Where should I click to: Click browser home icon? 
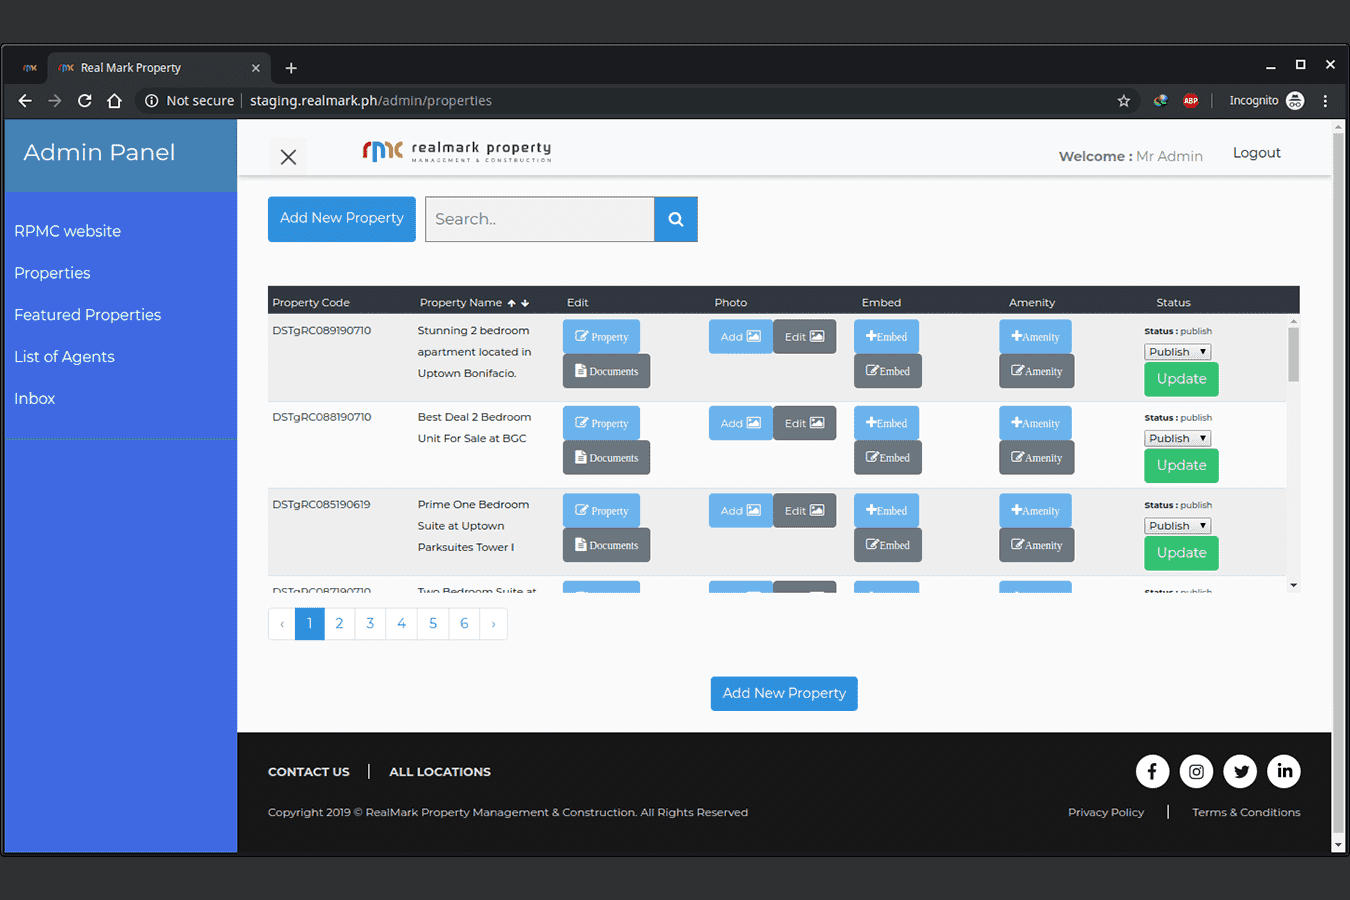[x=114, y=100]
